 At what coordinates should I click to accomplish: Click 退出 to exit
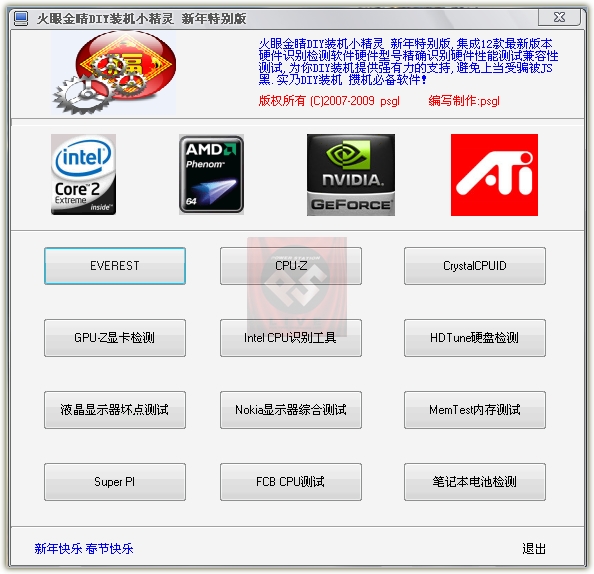(x=534, y=548)
